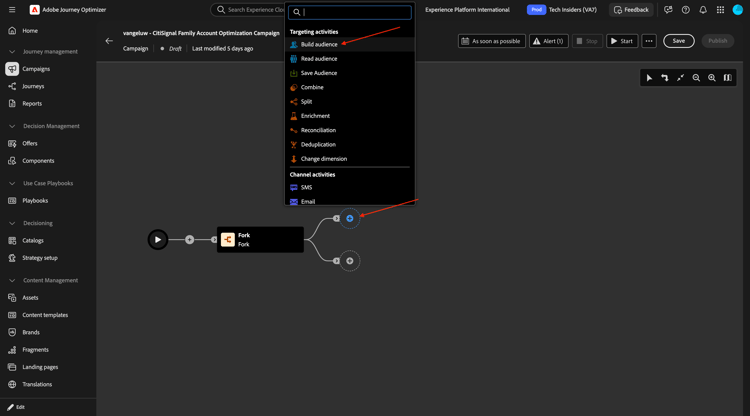Open the apps grid switcher
750x416 pixels.
pyautogui.click(x=720, y=10)
